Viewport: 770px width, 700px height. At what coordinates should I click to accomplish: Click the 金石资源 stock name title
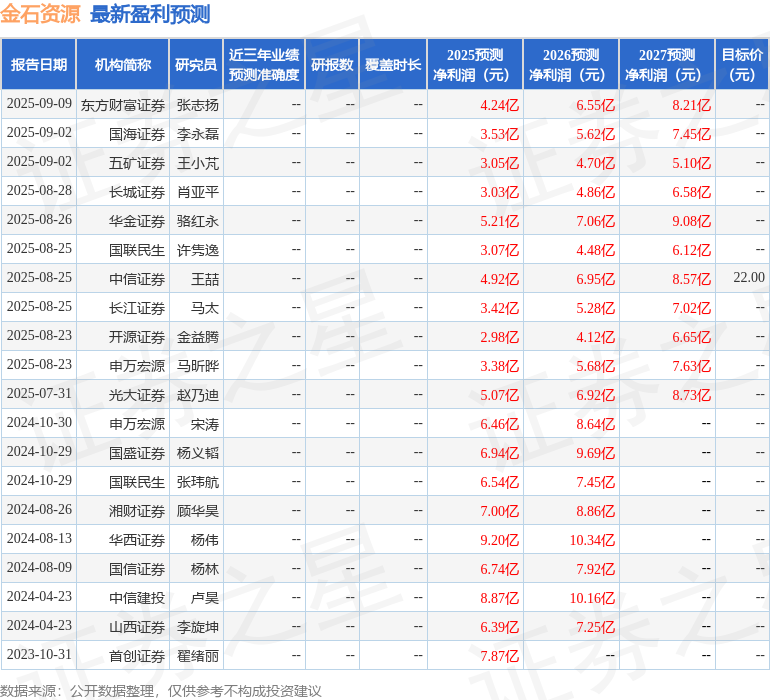[x=41, y=14]
